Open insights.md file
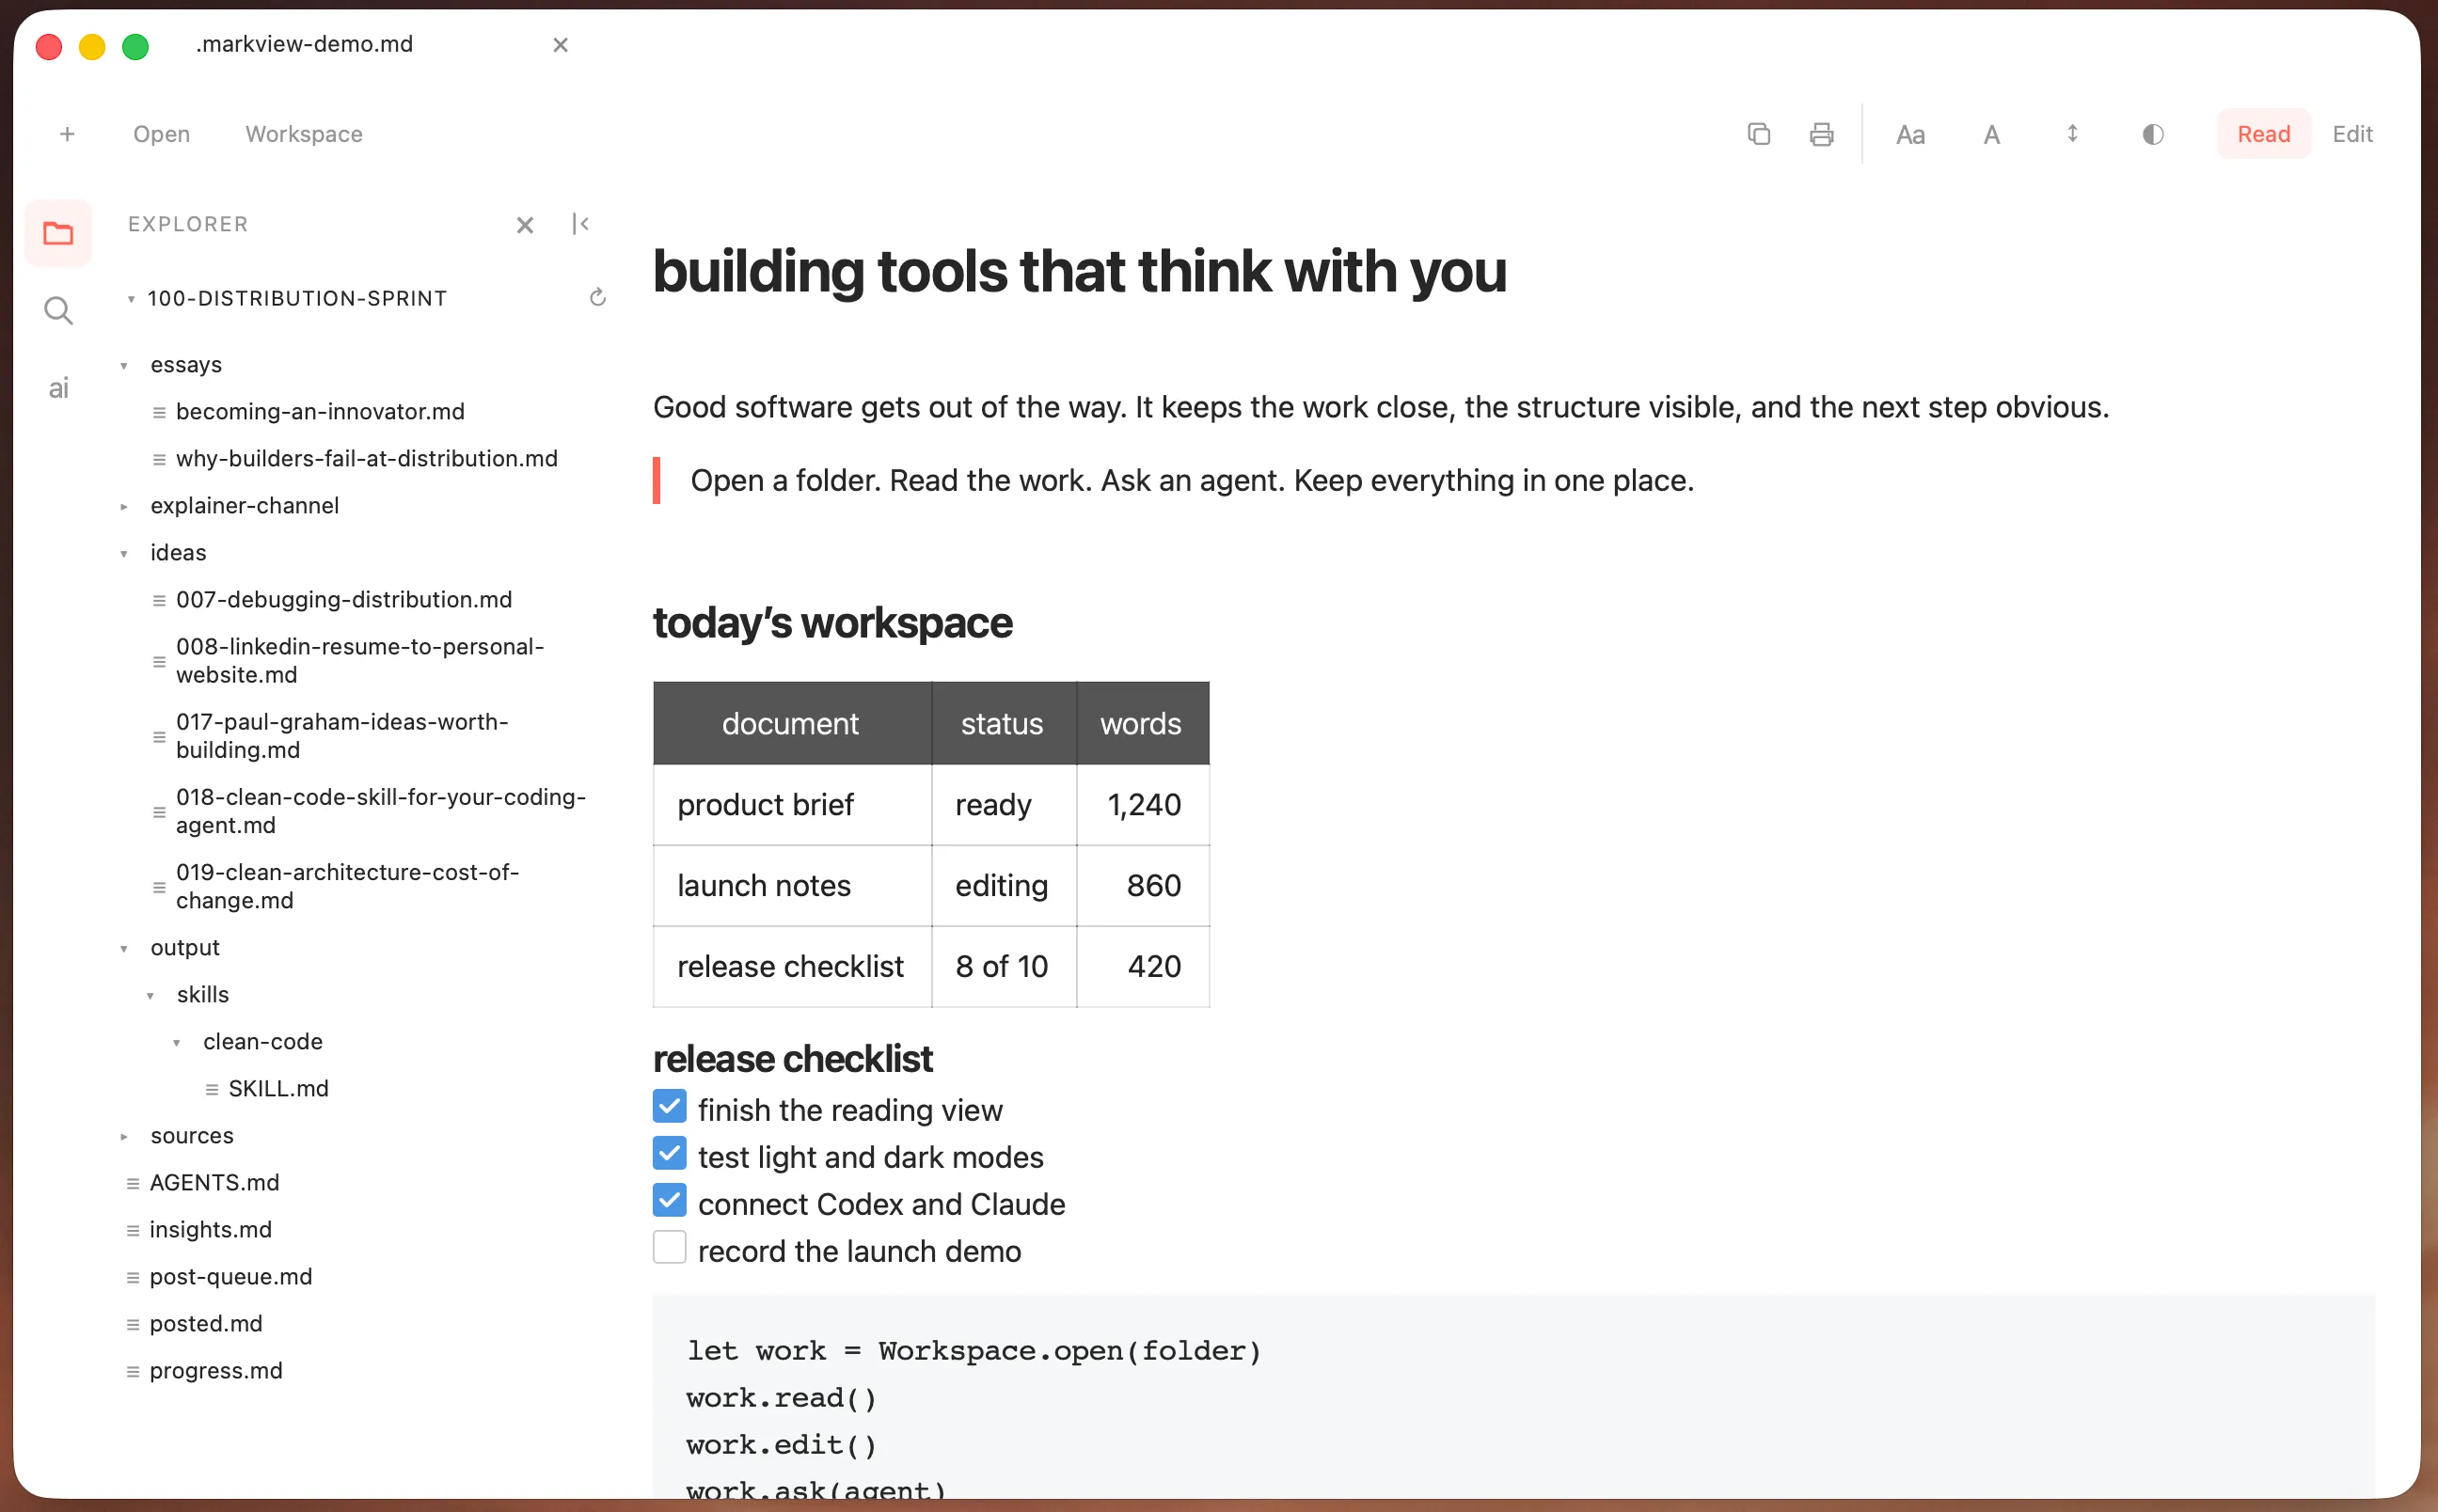 (210, 1230)
